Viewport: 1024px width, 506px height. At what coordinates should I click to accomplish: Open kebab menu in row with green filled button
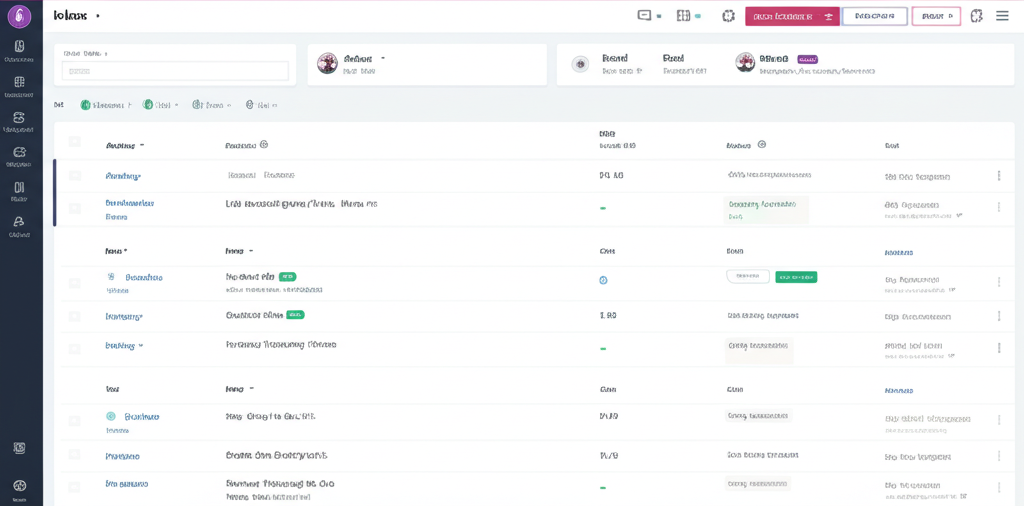(999, 282)
